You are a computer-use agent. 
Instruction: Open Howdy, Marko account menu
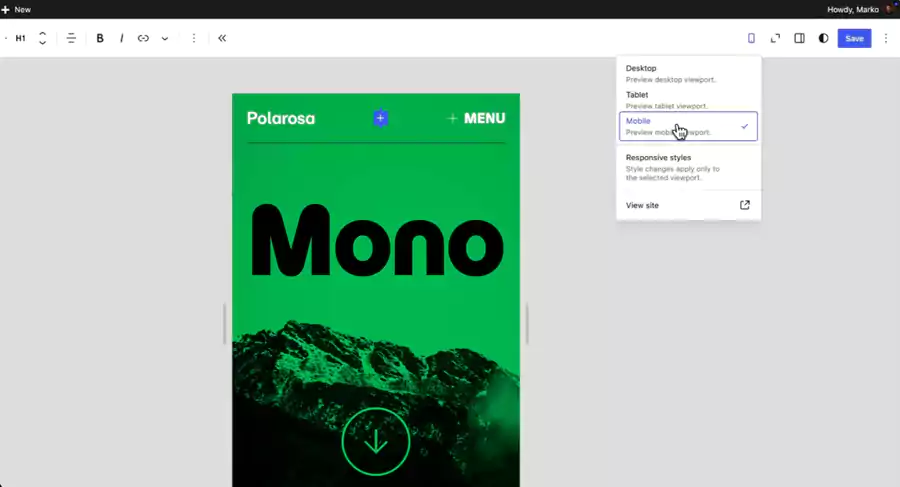(859, 9)
